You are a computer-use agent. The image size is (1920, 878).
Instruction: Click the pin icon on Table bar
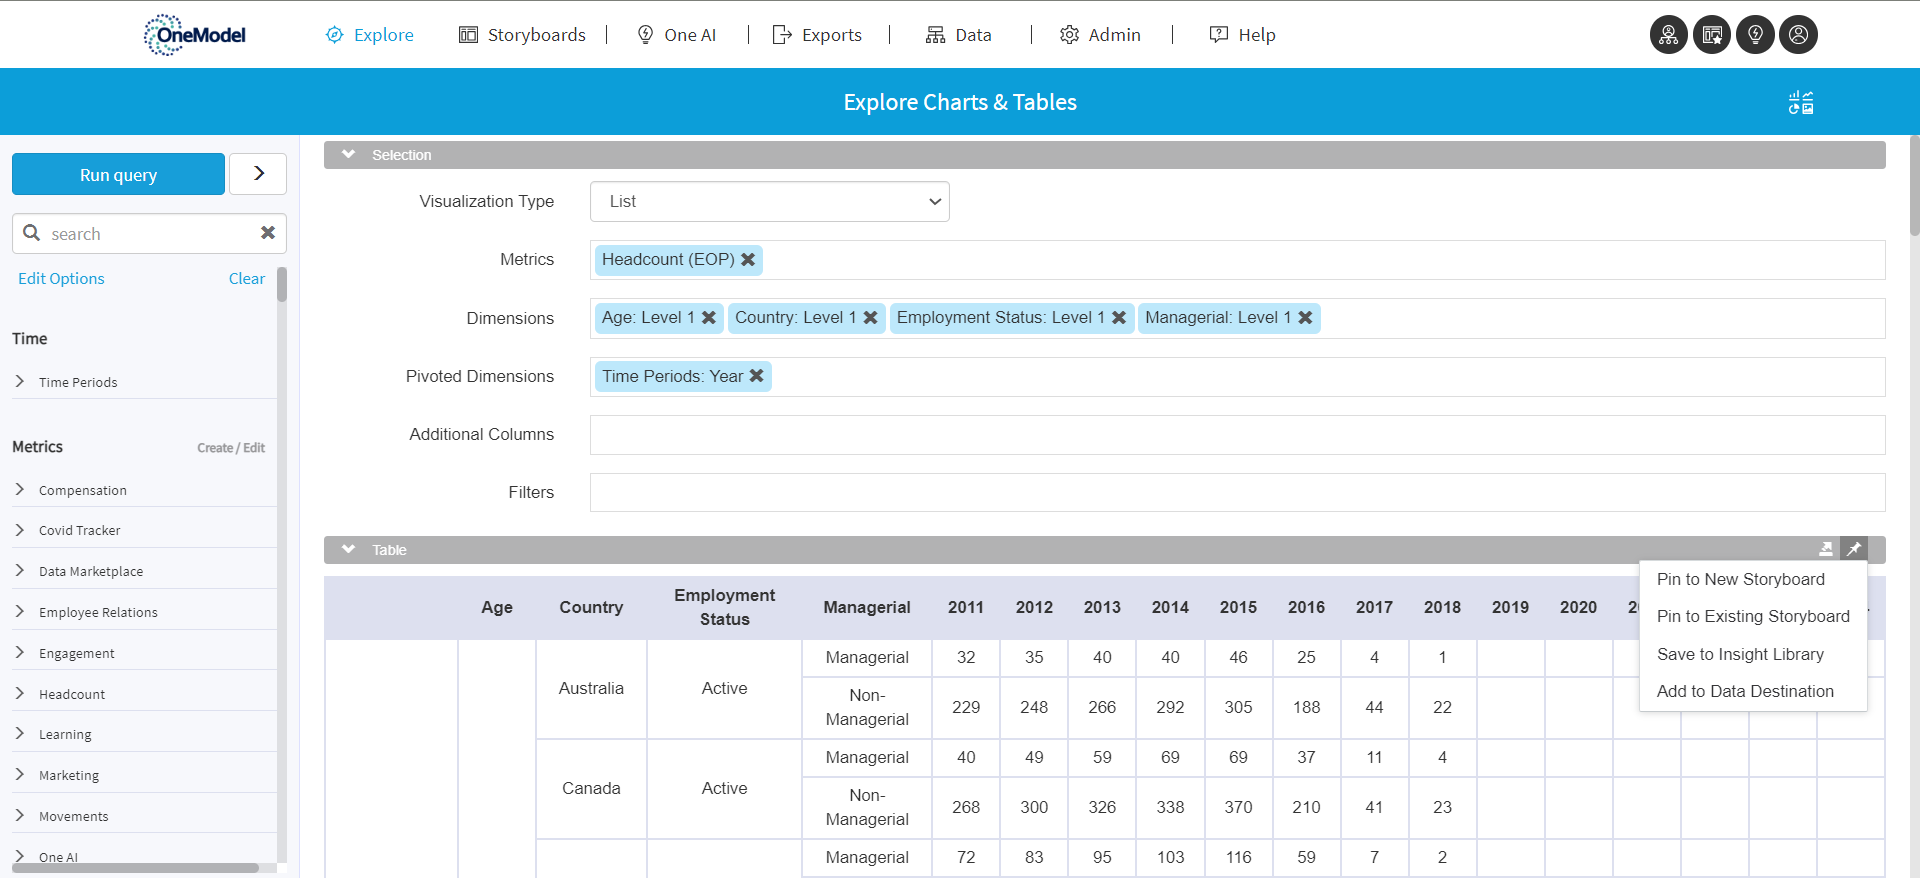[1854, 549]
